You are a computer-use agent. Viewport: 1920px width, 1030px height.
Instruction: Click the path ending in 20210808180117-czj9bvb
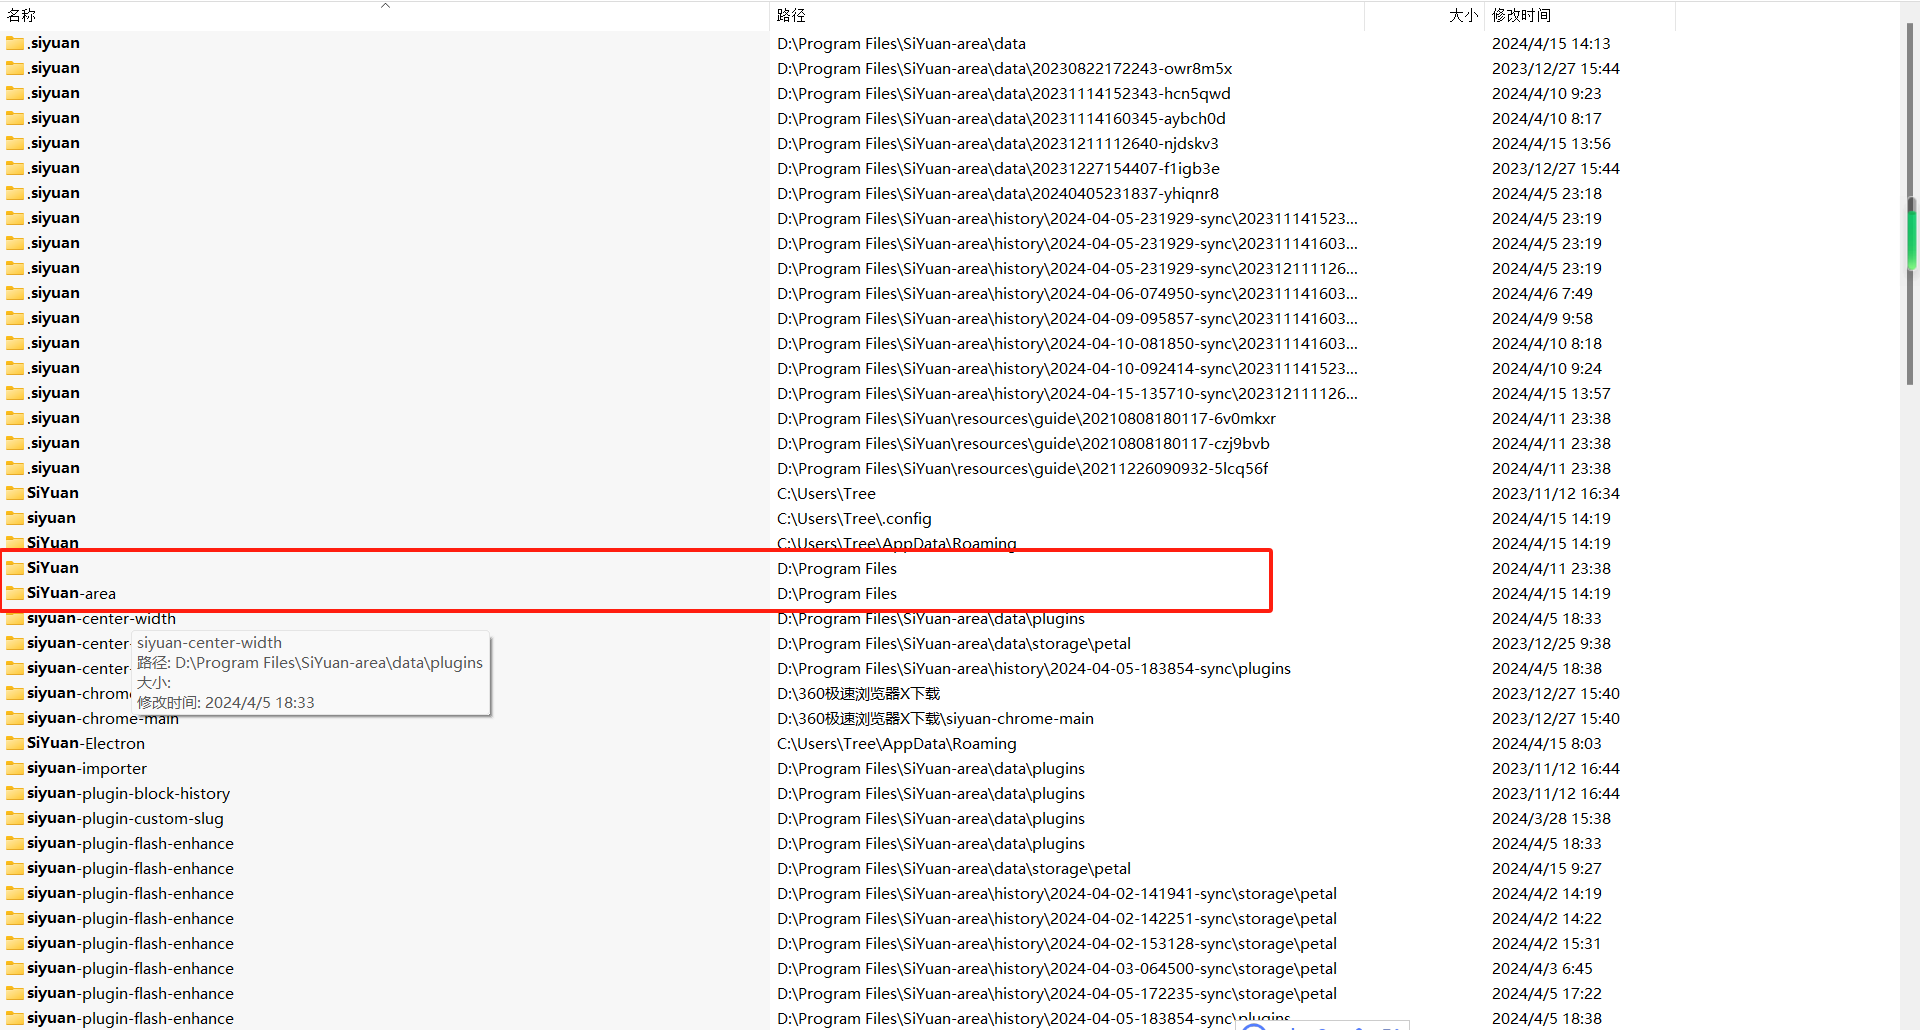(x=1023, y=444)
